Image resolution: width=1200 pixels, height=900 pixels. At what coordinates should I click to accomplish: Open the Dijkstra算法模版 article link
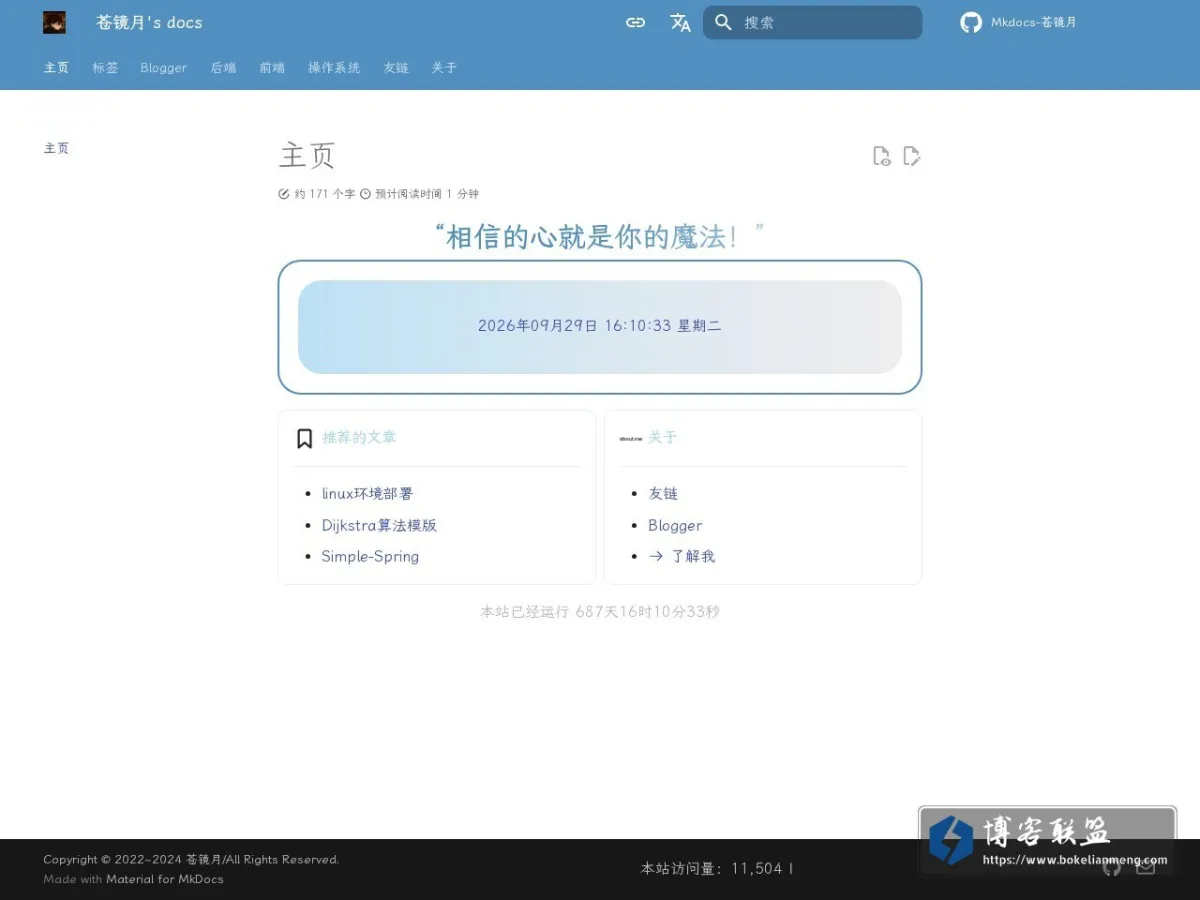click(379, 525)
